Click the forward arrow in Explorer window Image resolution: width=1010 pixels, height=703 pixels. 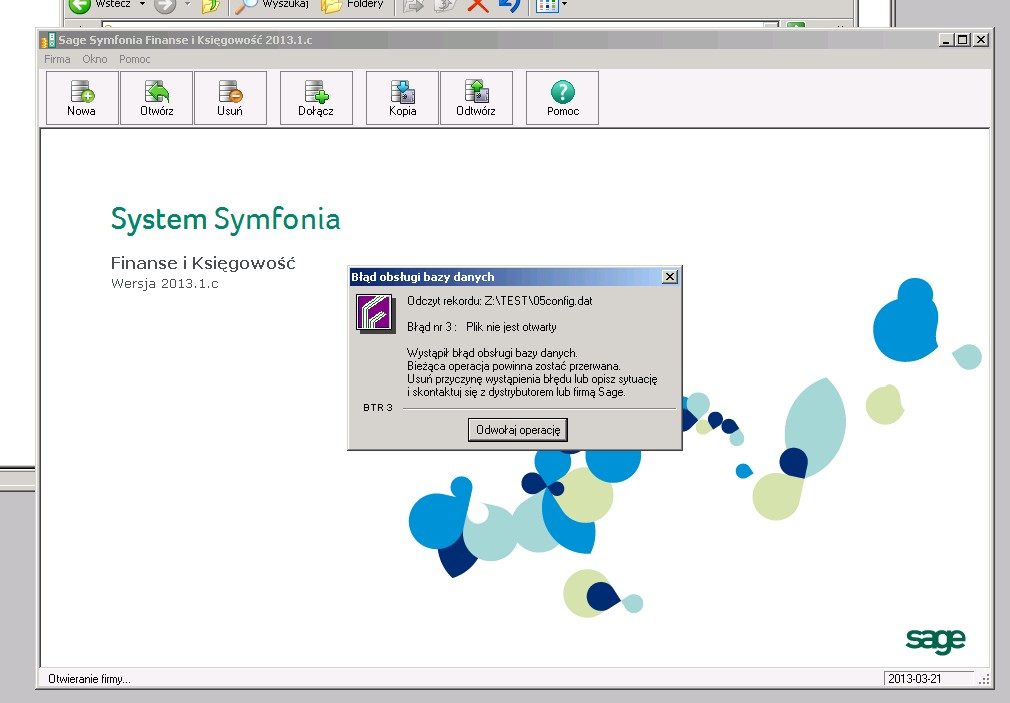[166, 5]
